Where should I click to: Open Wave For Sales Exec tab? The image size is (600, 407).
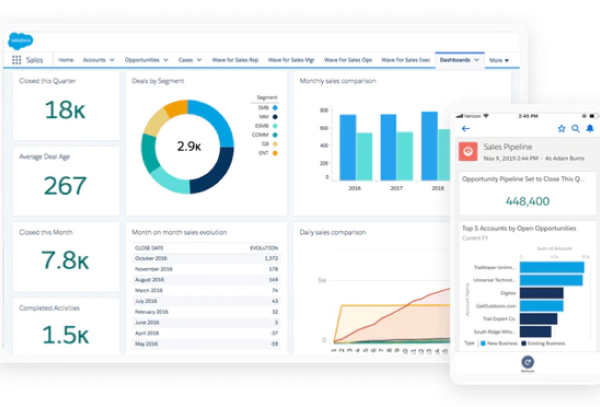[x=406, y=60]
